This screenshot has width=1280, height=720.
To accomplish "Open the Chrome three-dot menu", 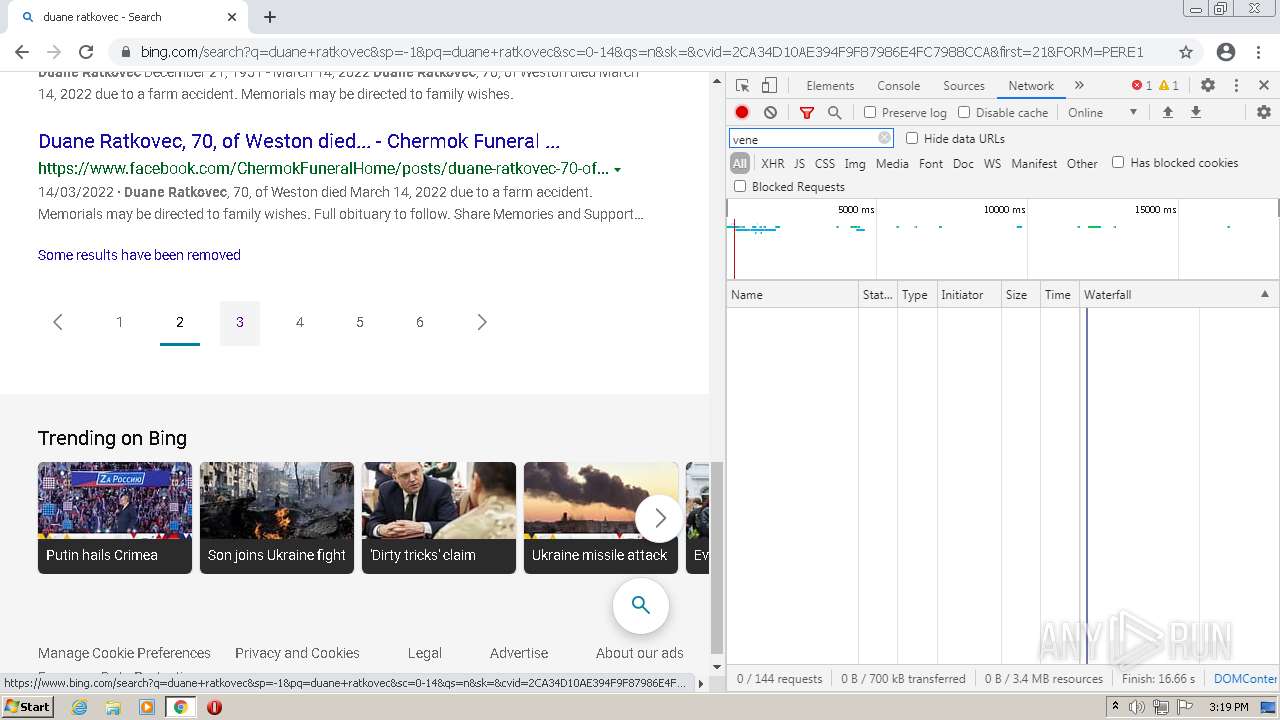I will point(1260,52).
